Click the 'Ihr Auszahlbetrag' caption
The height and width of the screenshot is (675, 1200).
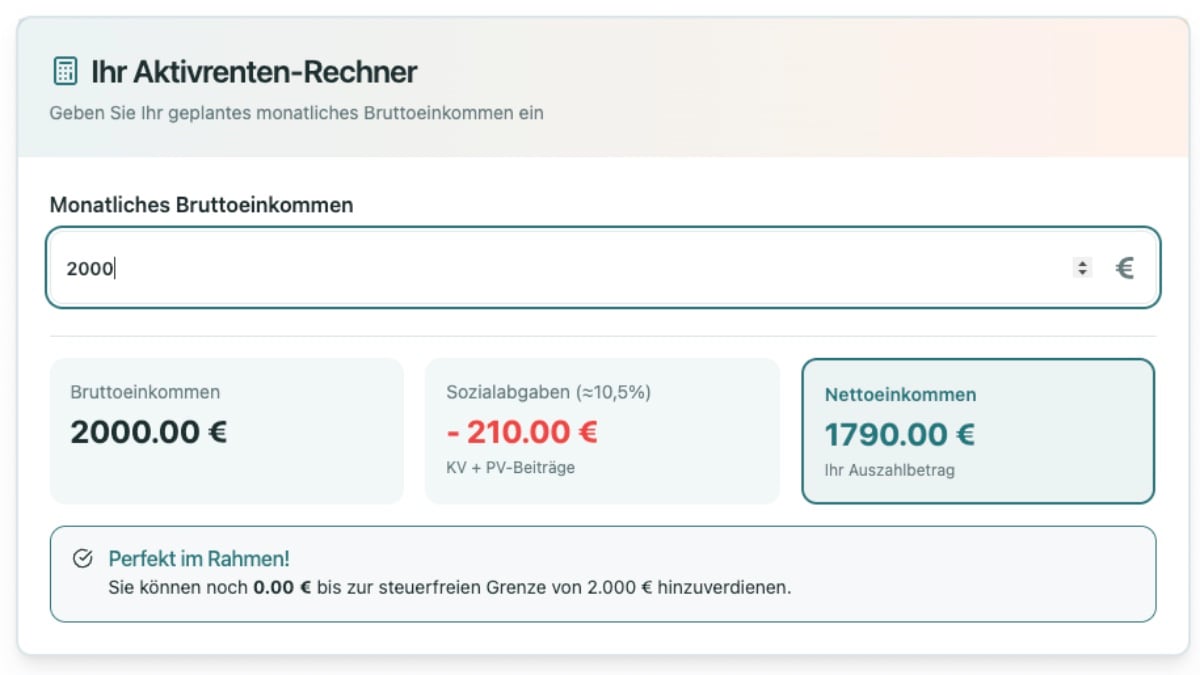(x=889, y=468)
